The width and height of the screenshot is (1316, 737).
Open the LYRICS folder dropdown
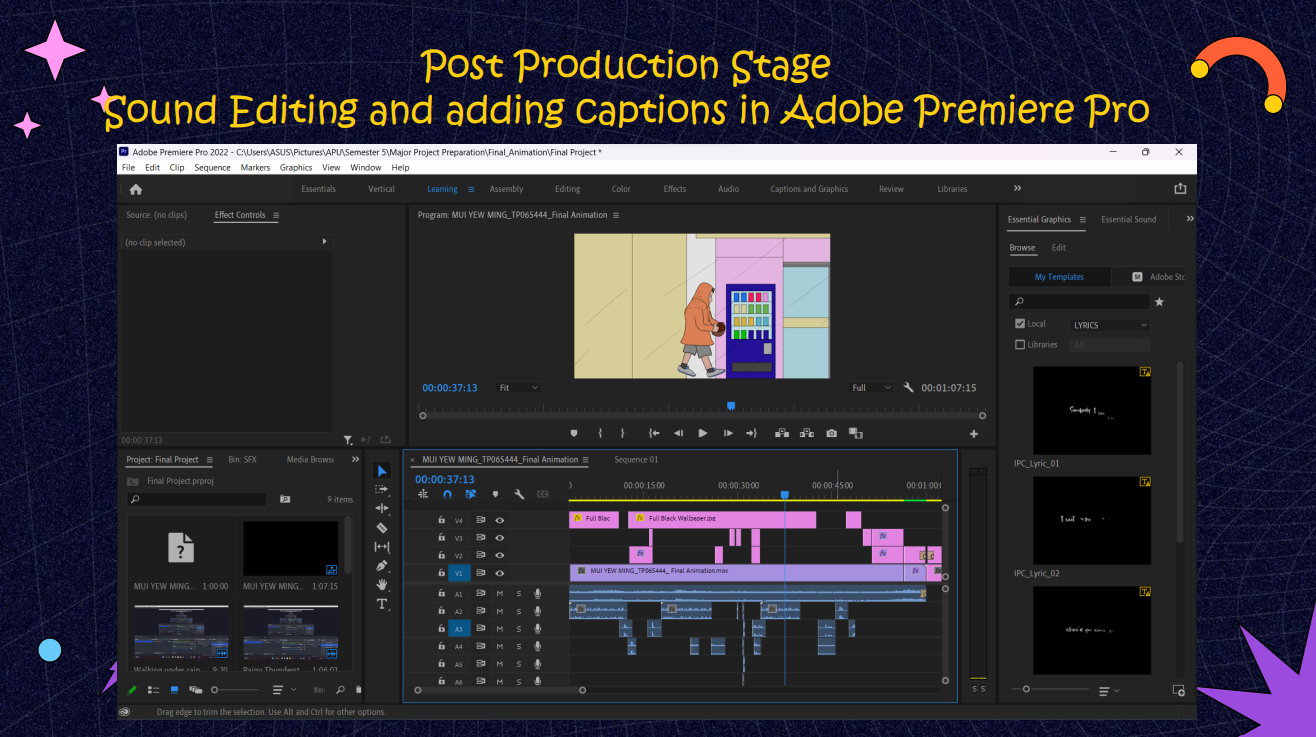[1110, 325]
